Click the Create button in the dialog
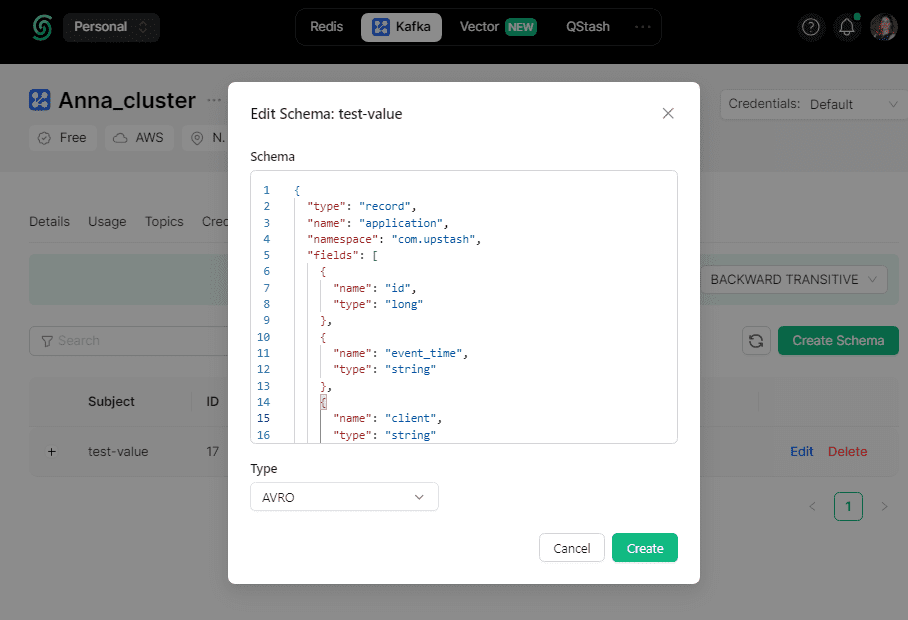This screenshot has height=620, width=908. click(x=645, y=548)
